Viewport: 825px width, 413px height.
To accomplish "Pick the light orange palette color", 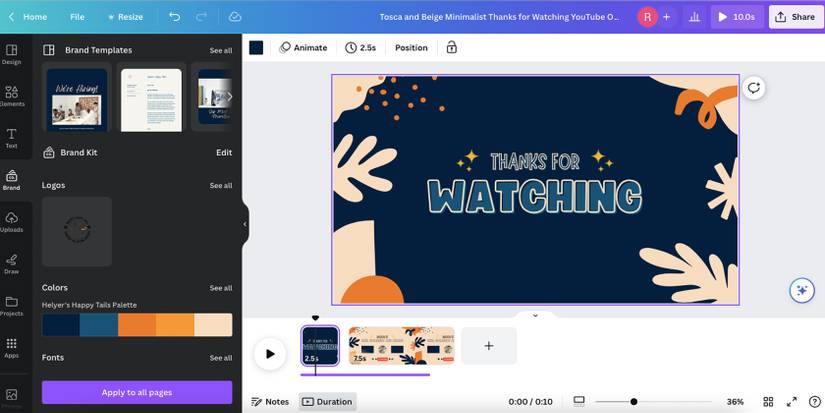I will [x=175, y=325].
